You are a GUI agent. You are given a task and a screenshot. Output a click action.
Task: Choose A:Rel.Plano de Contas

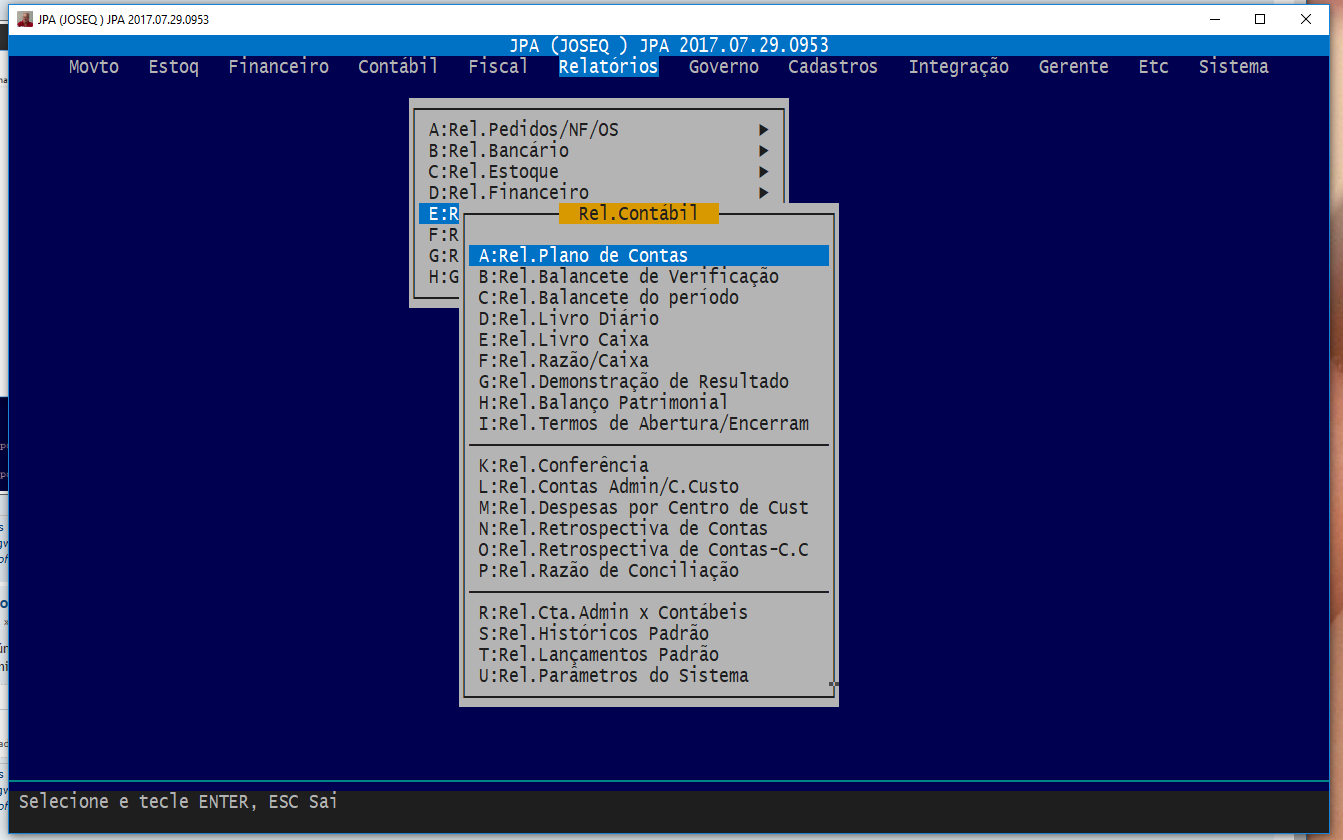649,256
